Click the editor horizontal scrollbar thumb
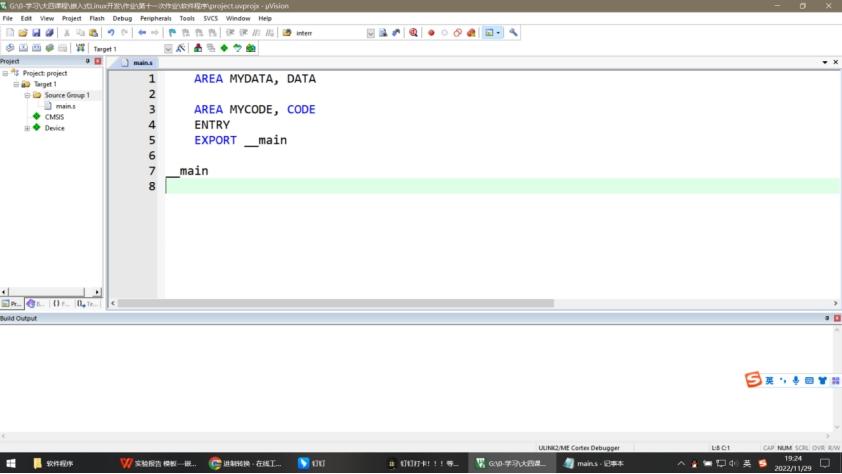The height and width of the screenshot is (474, 842). [336, 303]
